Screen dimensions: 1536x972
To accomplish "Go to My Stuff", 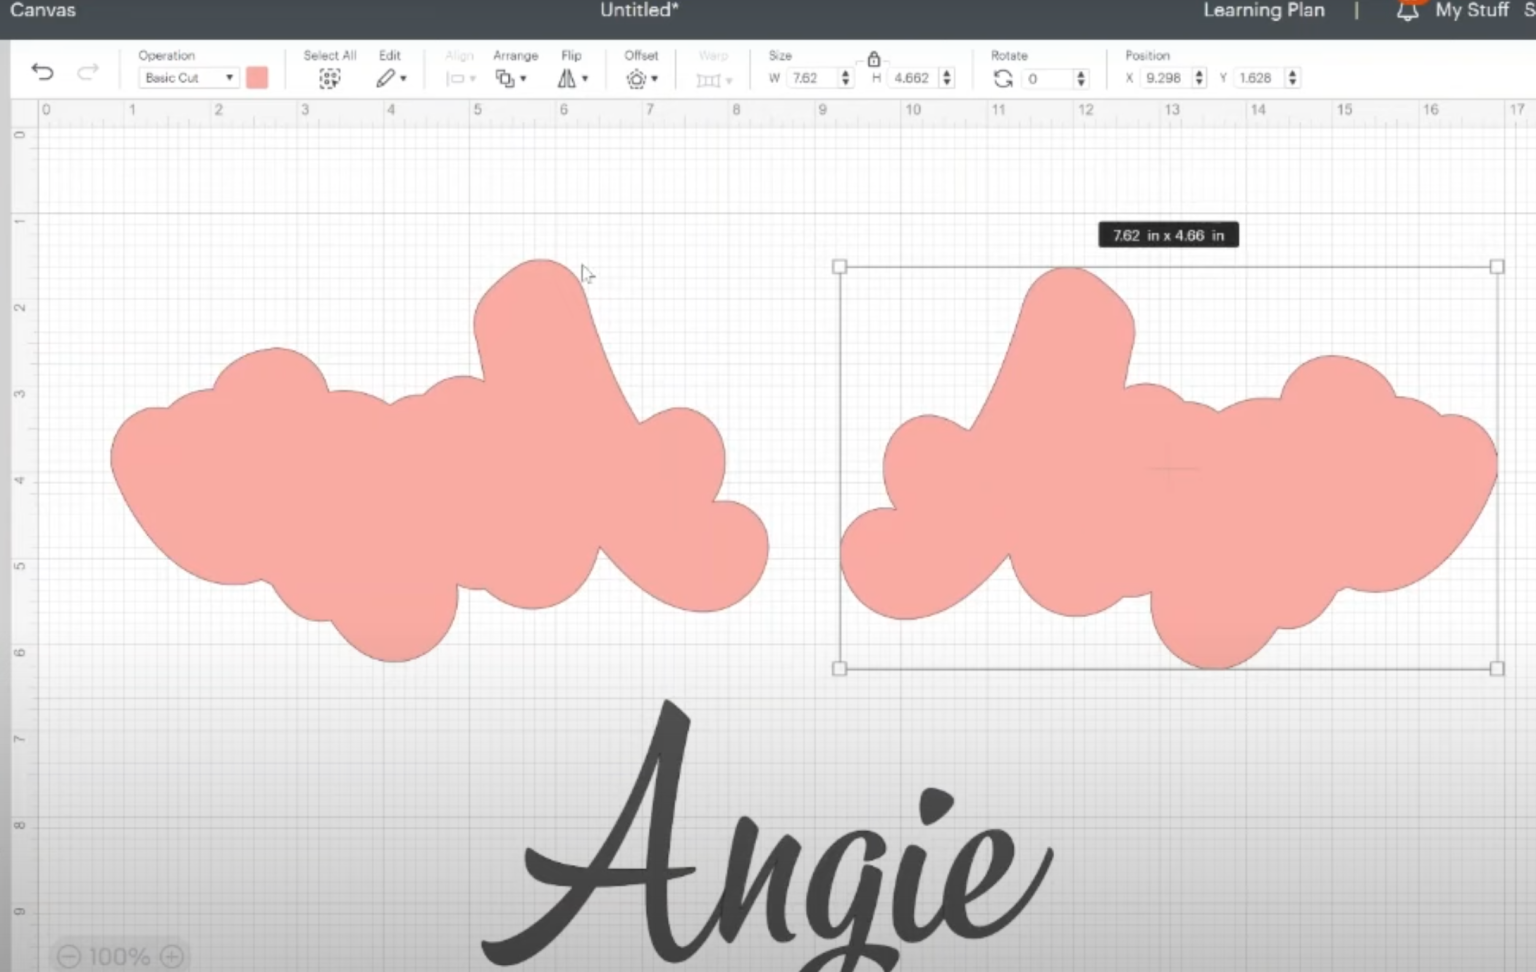I will [x=1471, y=11].
